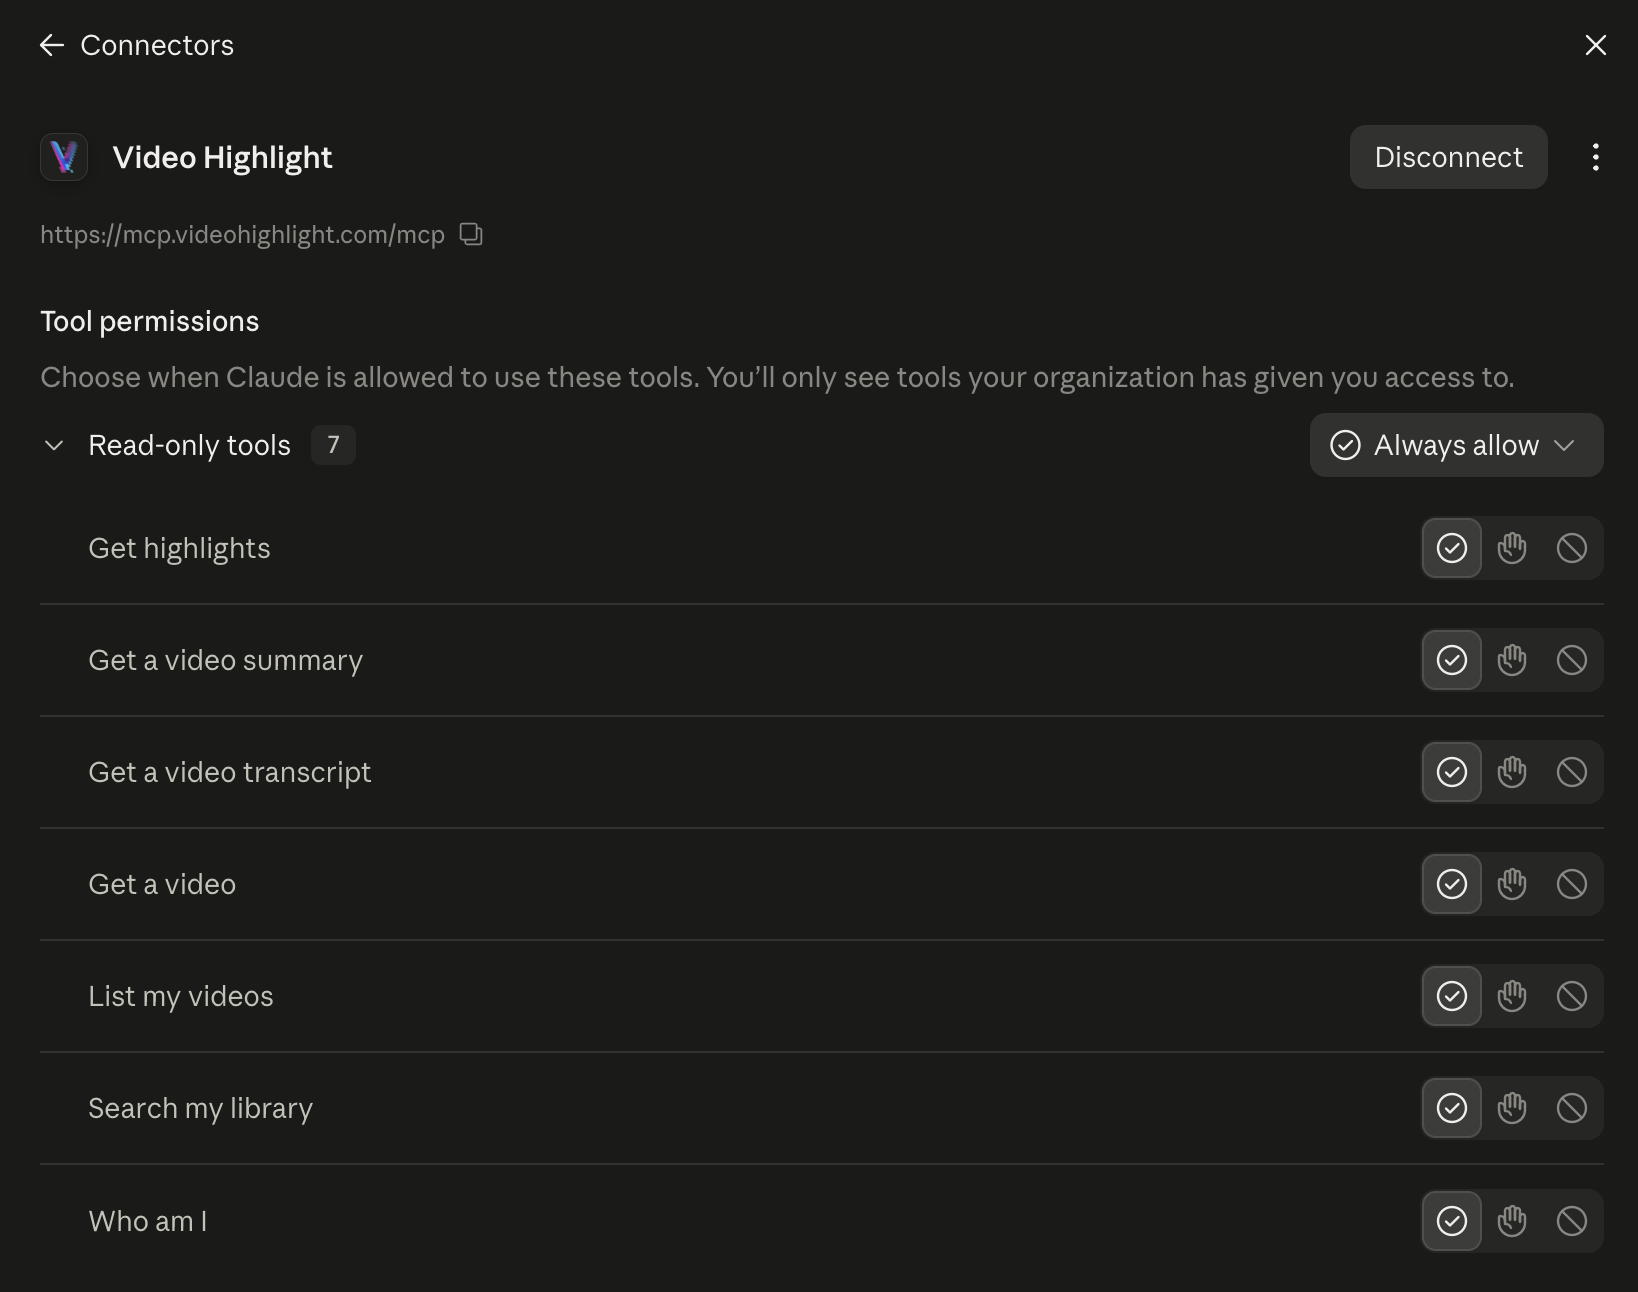
Task: Click the List my videos label
Action: tap(180, 997)
